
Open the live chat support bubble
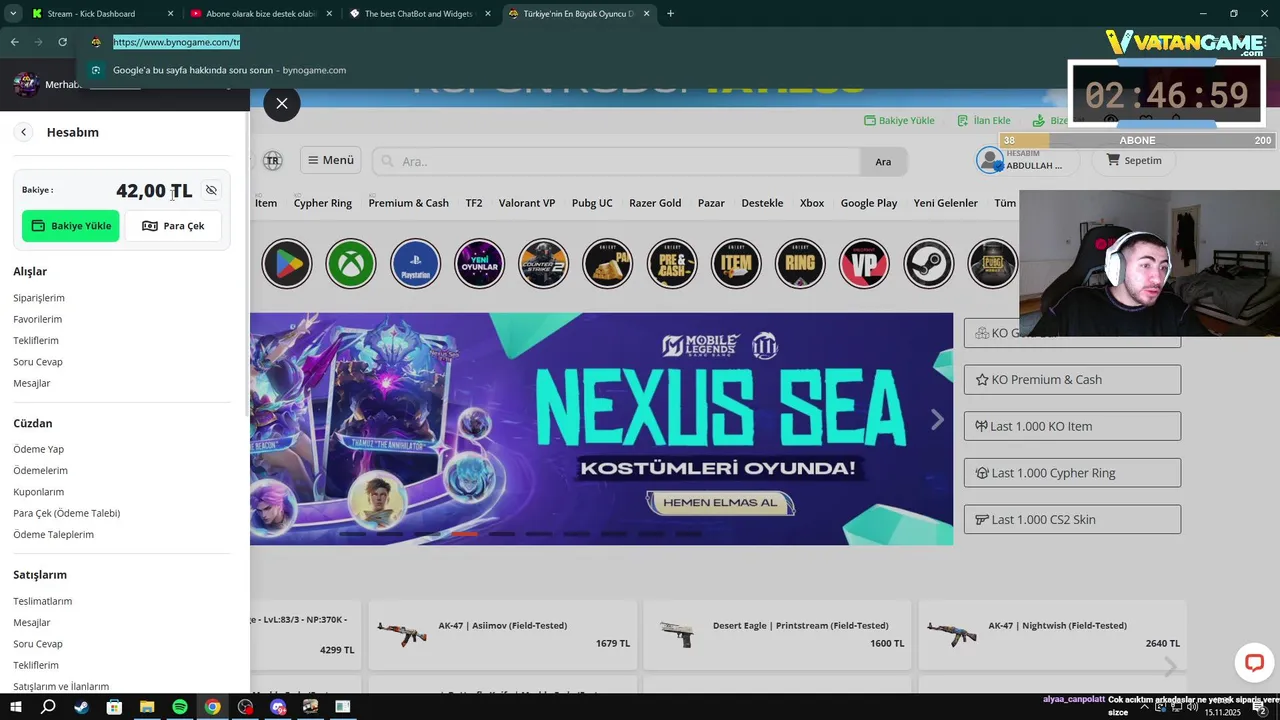[x=1254, y=663]
